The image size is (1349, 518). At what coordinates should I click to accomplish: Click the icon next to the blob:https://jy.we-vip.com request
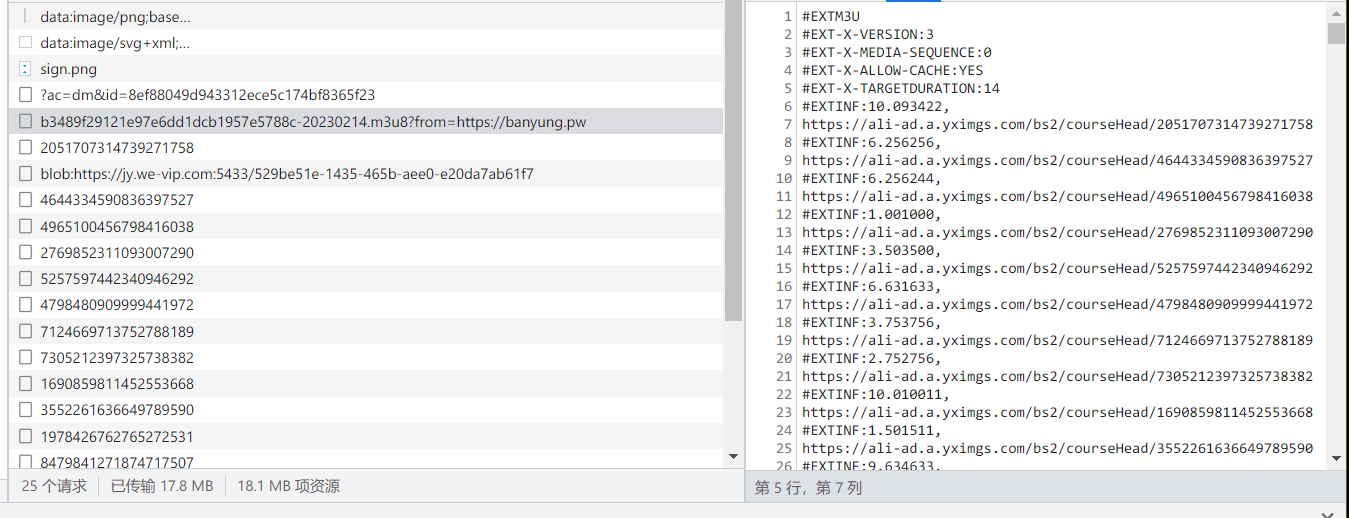(x=25, y=174)
